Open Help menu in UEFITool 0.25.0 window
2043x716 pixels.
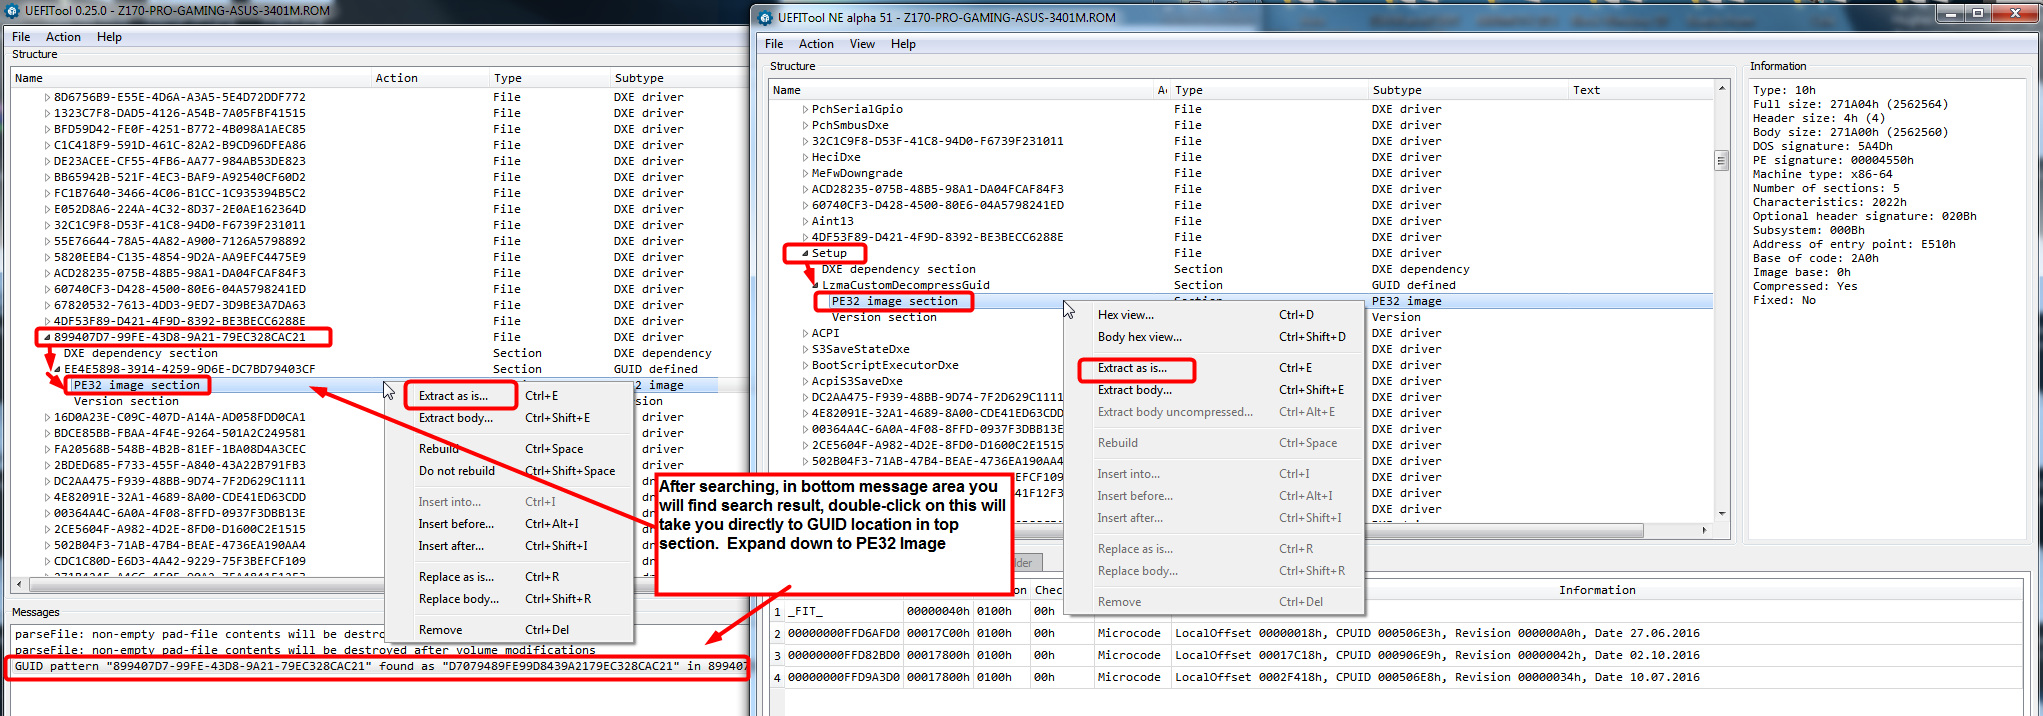[109, 37]
